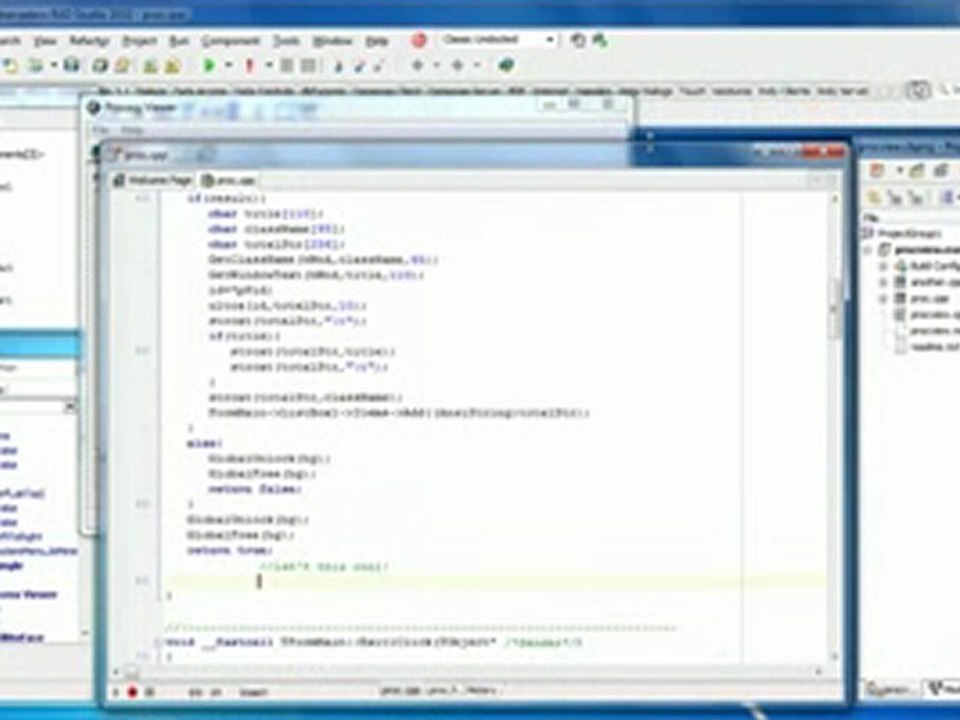Open the dropdown next to back navigation arrow

[x=437, y=65]
